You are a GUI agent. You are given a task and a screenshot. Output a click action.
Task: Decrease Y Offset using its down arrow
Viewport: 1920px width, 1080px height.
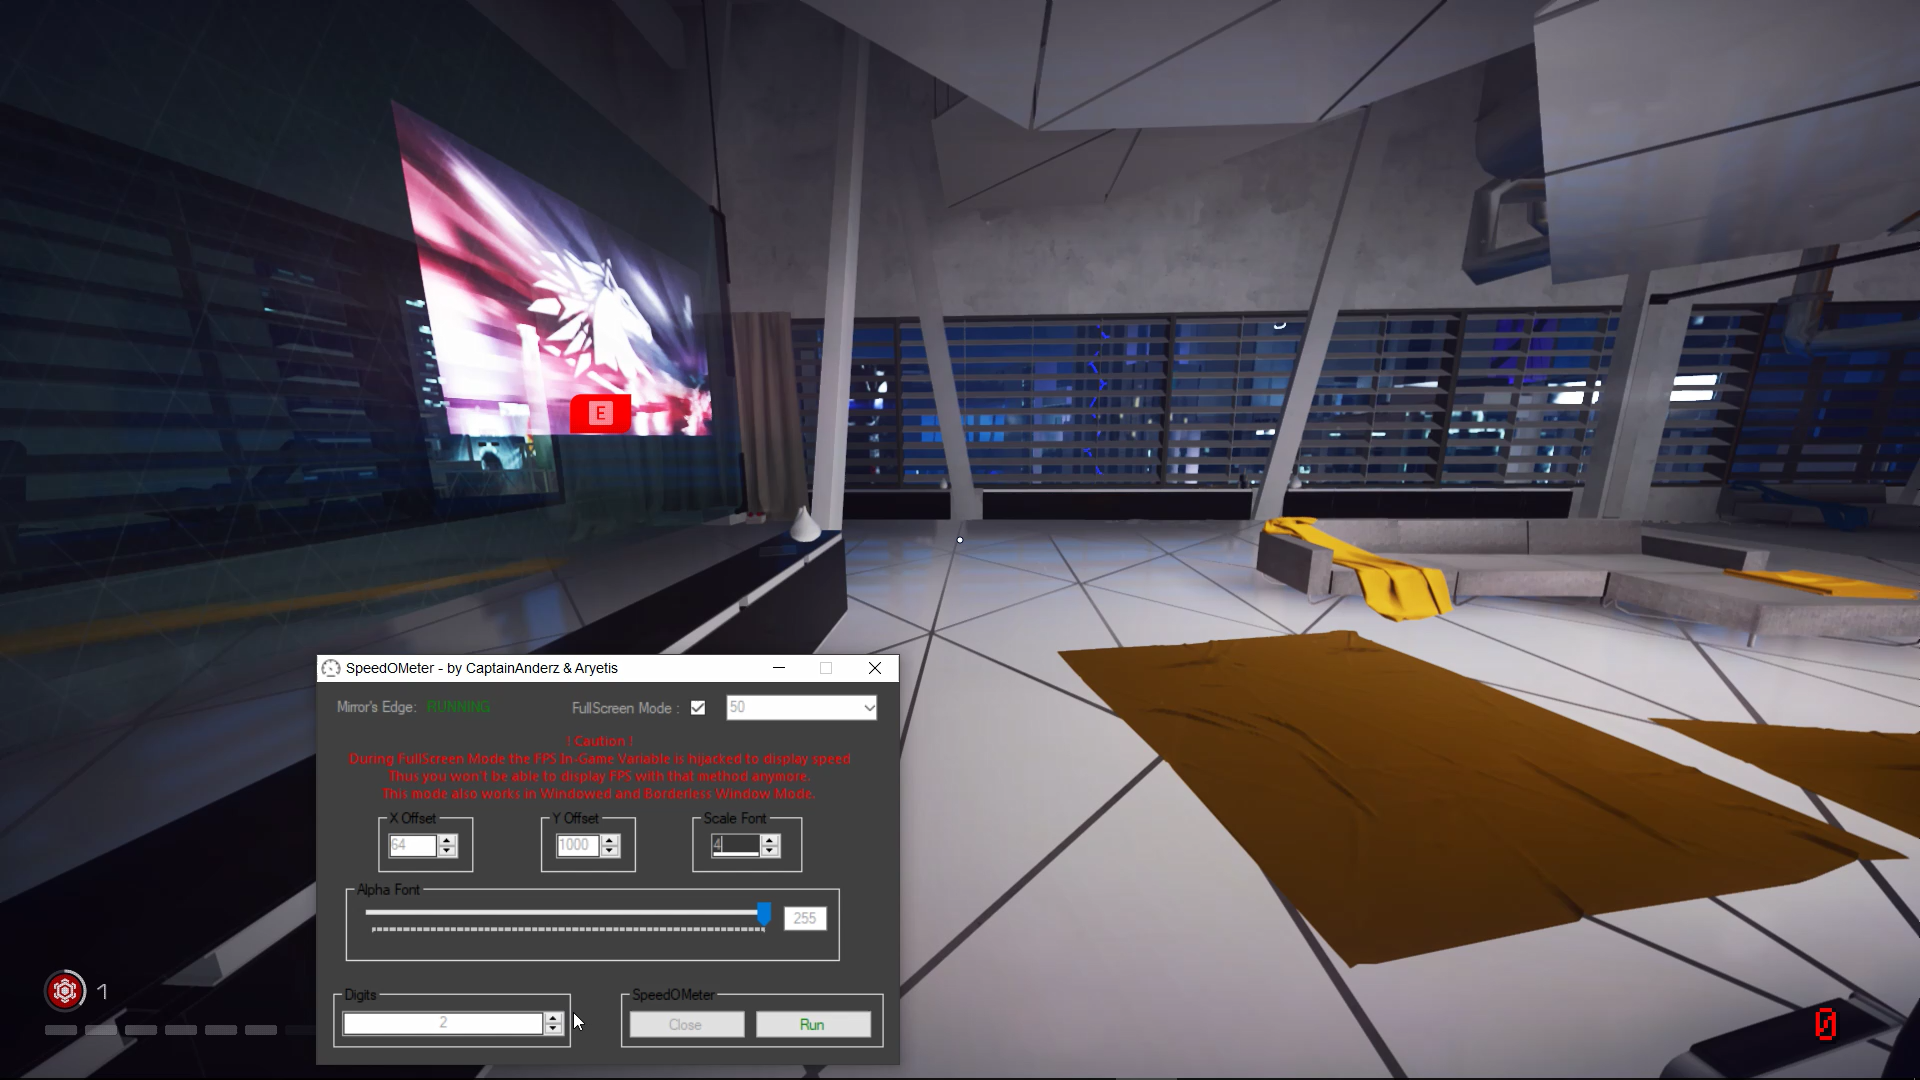click(x=610, y=851)
